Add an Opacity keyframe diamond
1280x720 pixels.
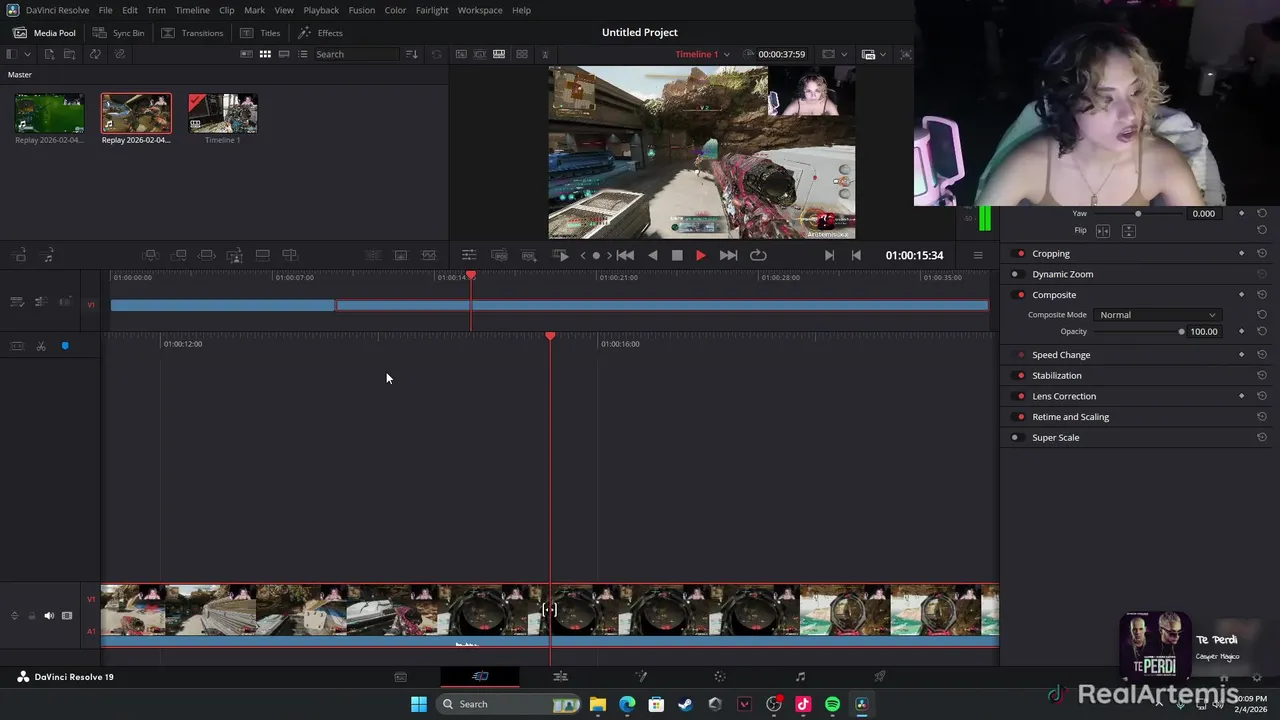tap(1242, 331)
